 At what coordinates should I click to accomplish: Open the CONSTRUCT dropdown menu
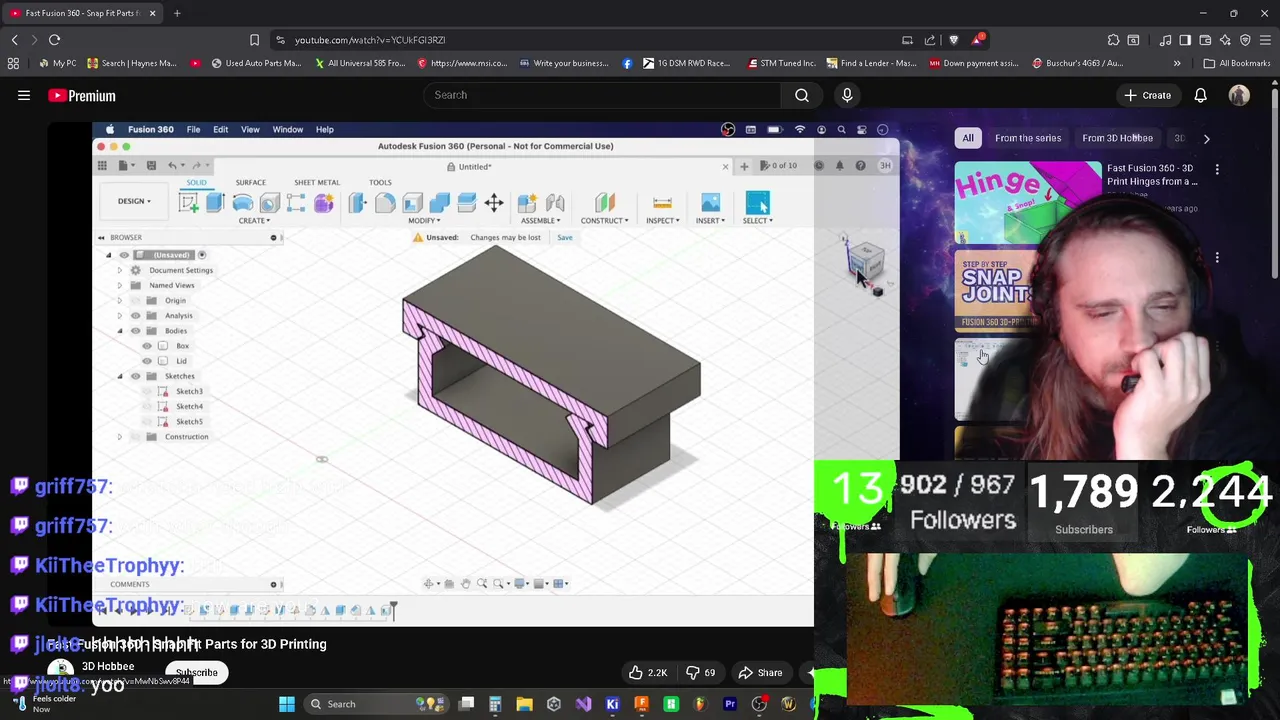(x=604, y=221)
